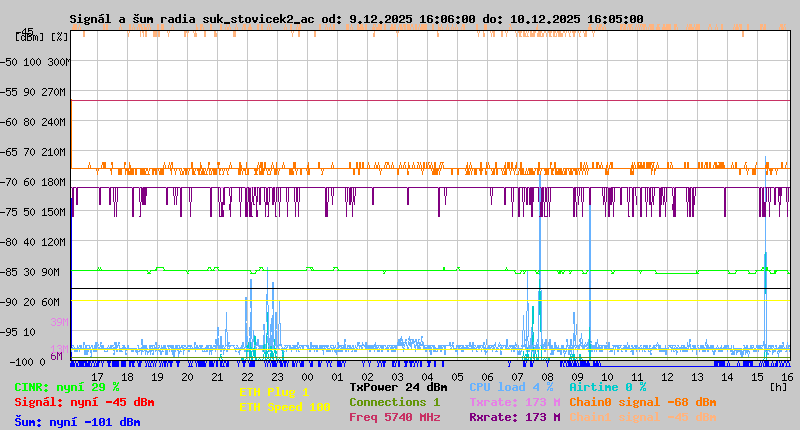Click the '-55 90 270M' y-axis label
The height and width of the screenshot is (430, 800).
(x=34, y=92)
